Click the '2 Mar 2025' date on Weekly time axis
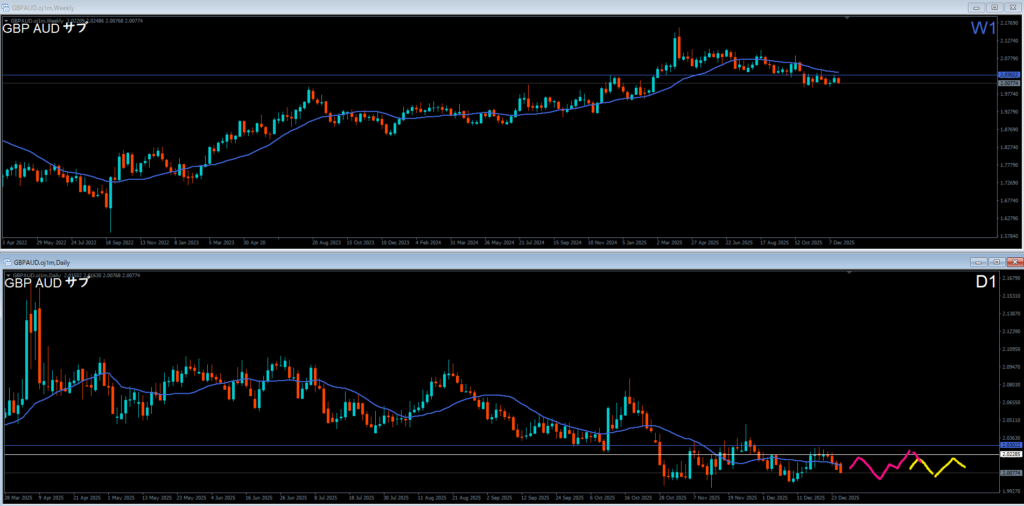Image resolution: width=1024 pixels, height=506 pixels. tap(669, 242)
